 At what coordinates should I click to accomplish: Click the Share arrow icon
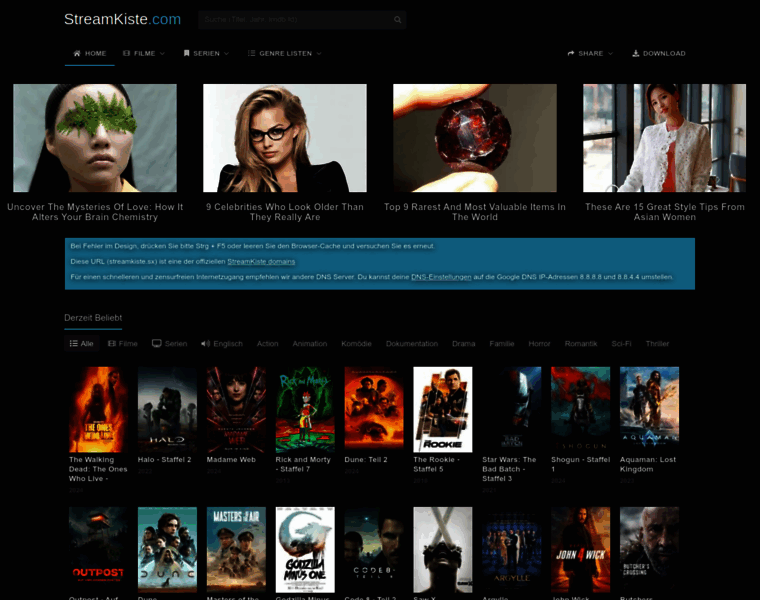tap(571, 53)
